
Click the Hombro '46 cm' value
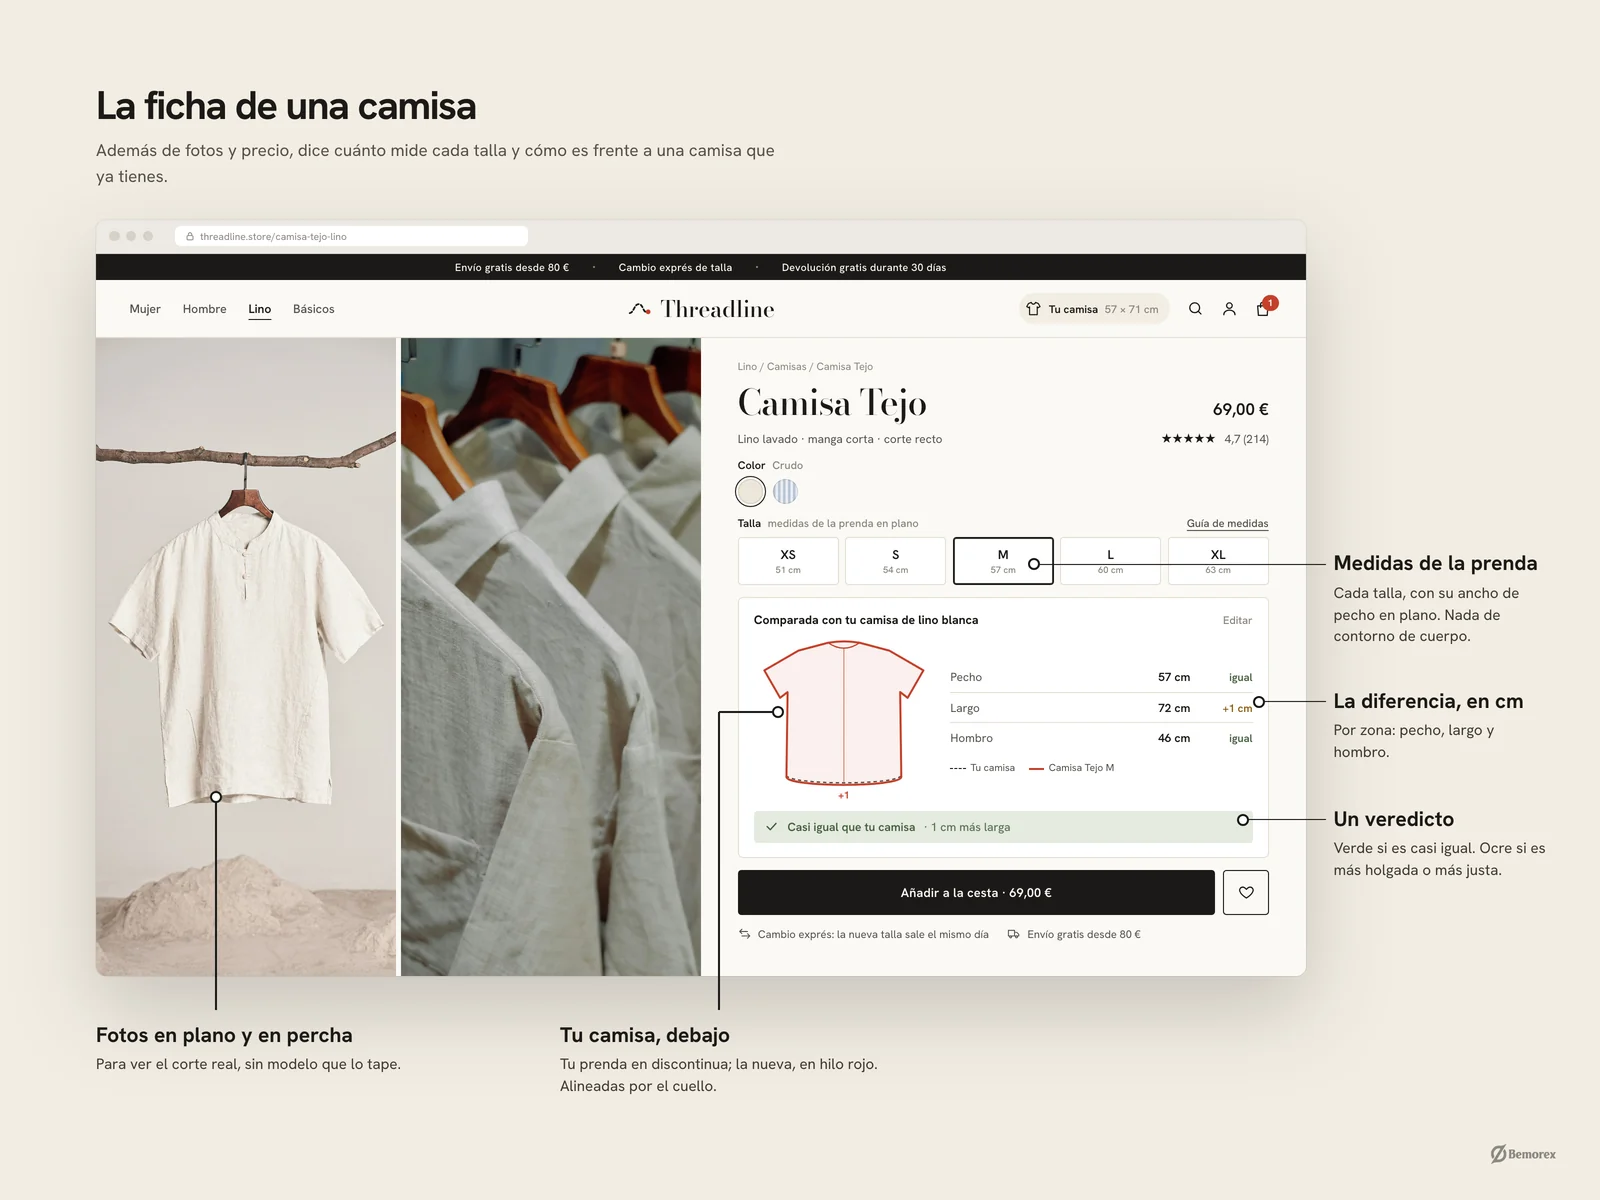1174,738
